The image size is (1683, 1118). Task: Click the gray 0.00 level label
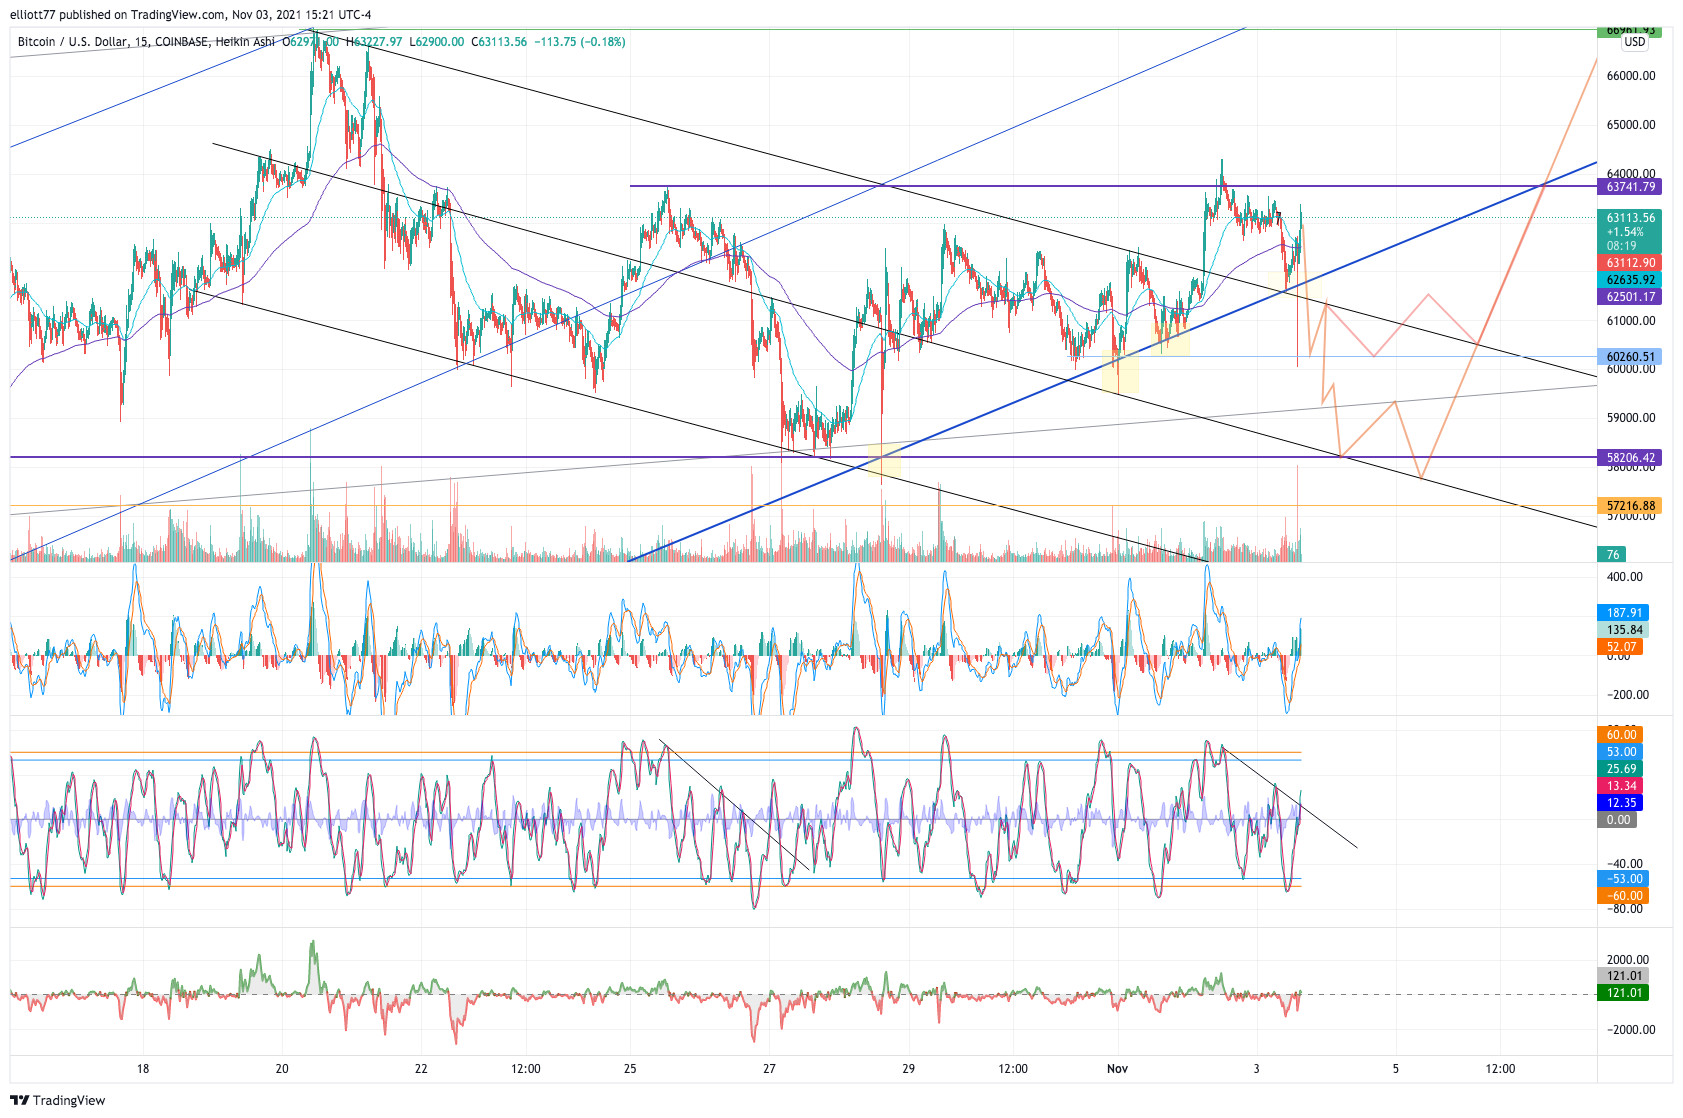click(1617, 820)
